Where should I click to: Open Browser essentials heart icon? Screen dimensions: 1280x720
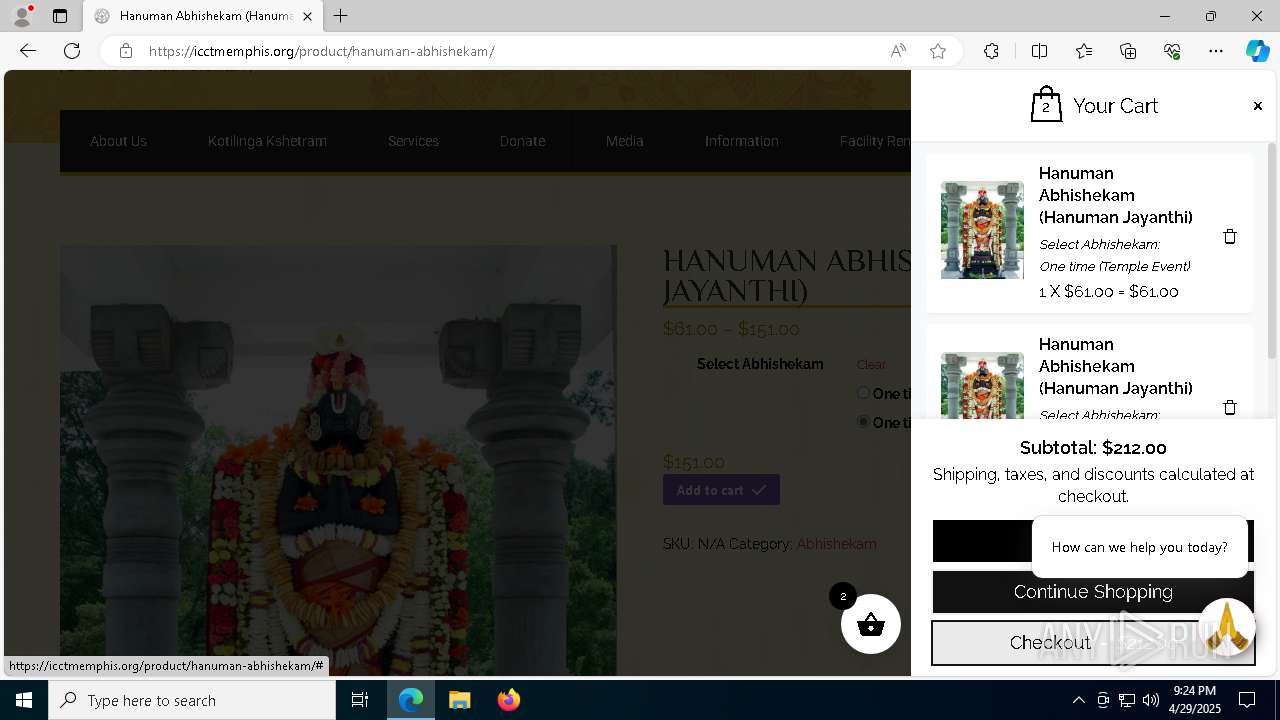(1172, 51)
